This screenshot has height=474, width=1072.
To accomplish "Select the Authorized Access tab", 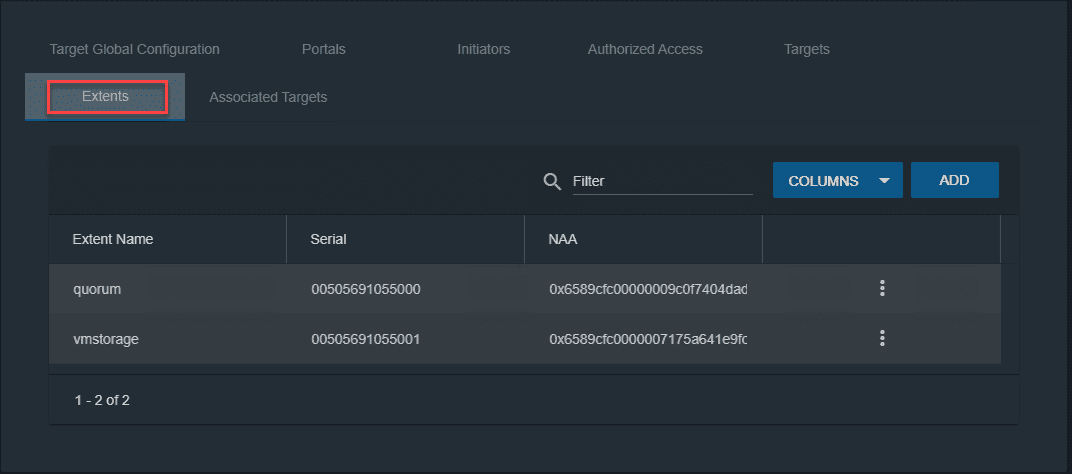I will pos(645,49).
